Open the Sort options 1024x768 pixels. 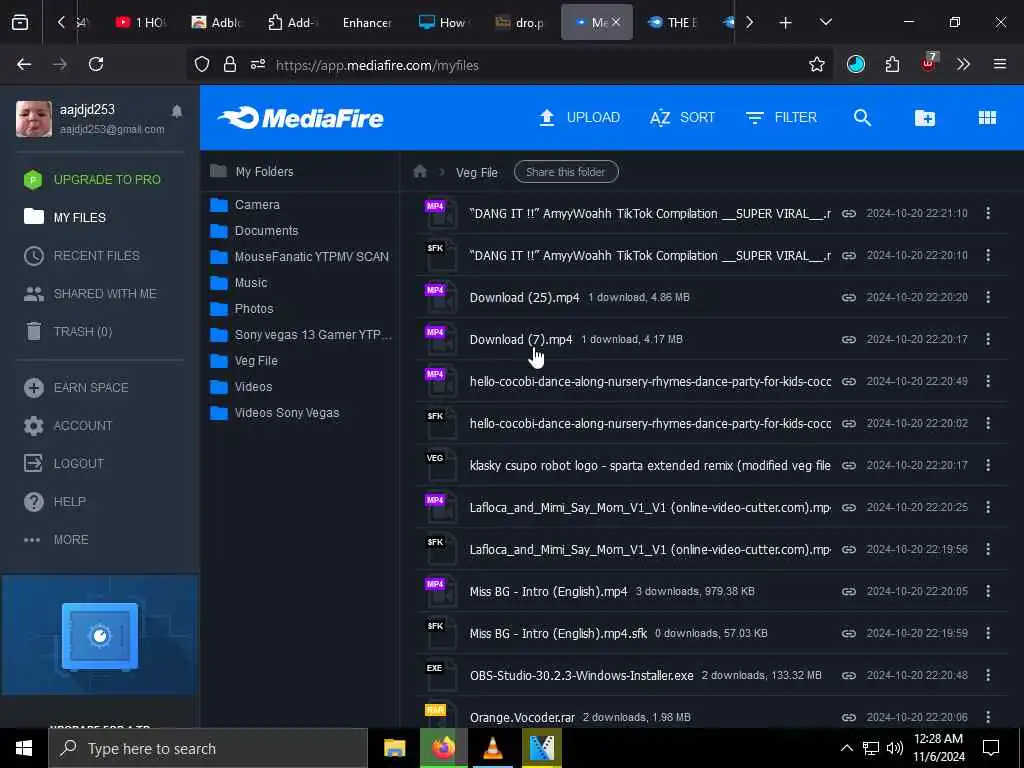(x=682, y=118)
